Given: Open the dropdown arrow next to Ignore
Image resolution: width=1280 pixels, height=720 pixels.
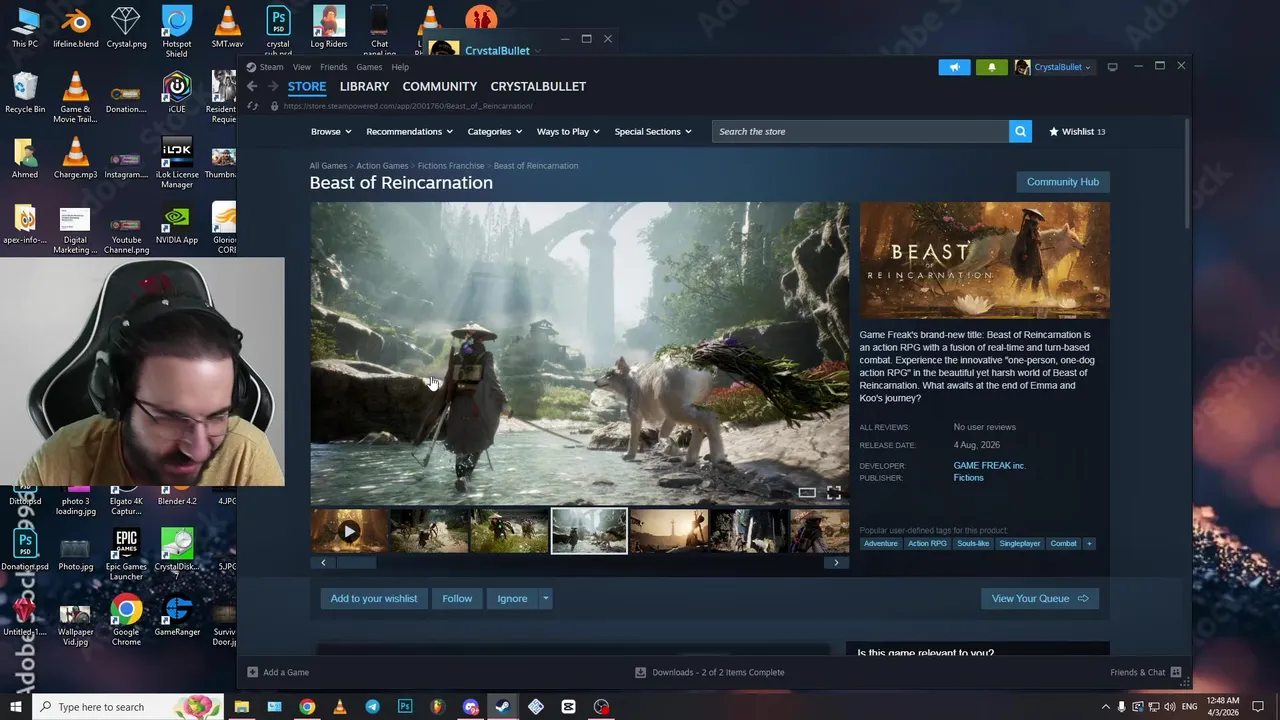Looking at the screenshot, I should coord(545,598).
